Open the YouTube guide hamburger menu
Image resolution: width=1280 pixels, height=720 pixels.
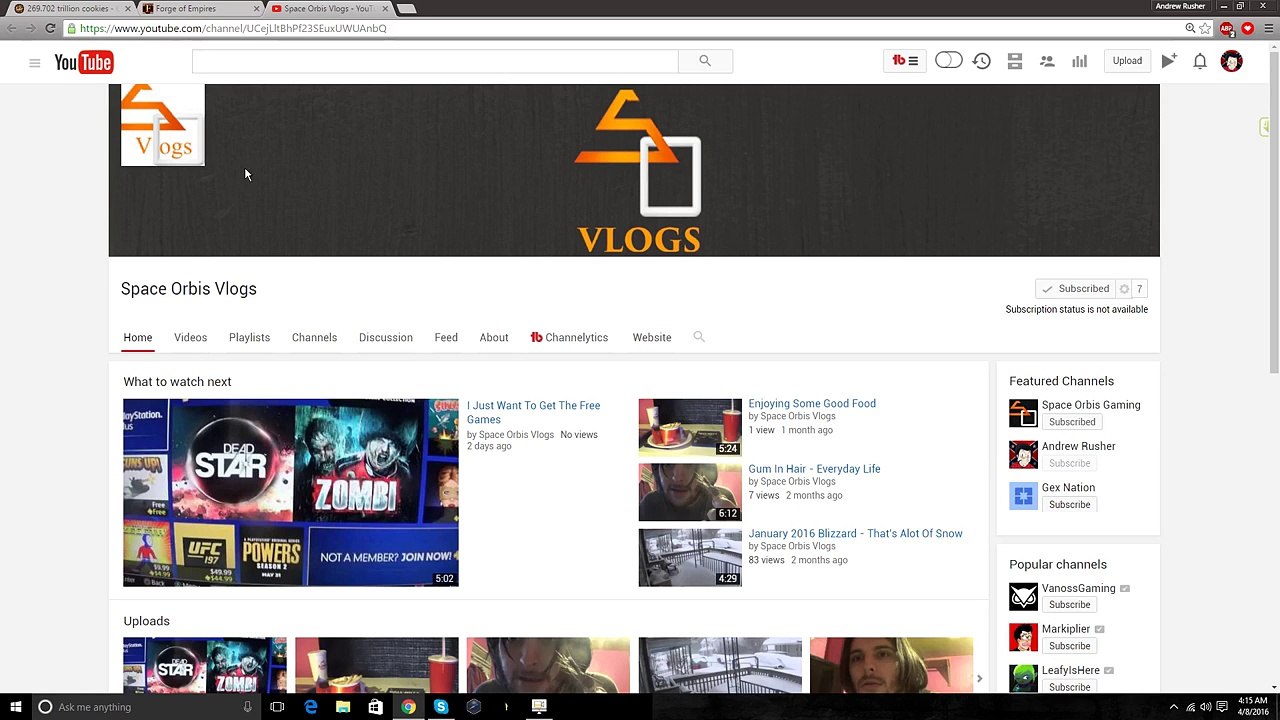[34, 63]
